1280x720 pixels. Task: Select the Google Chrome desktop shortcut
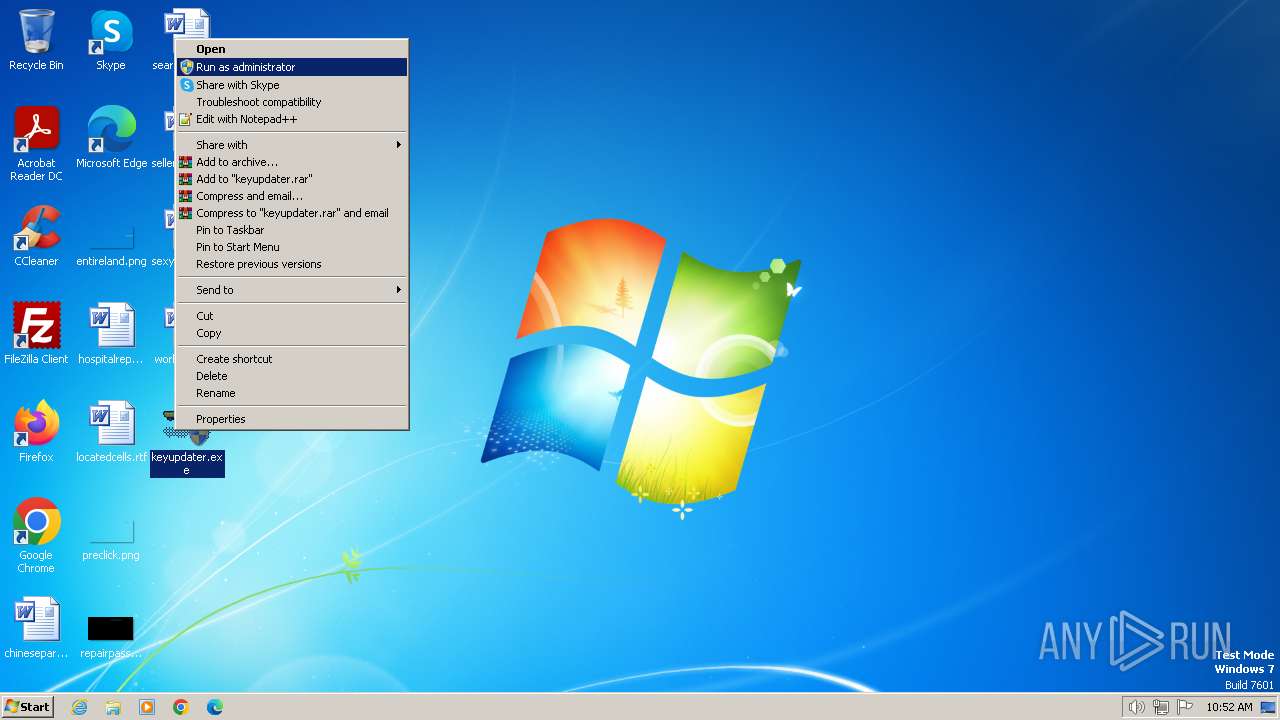click(36, 535)
